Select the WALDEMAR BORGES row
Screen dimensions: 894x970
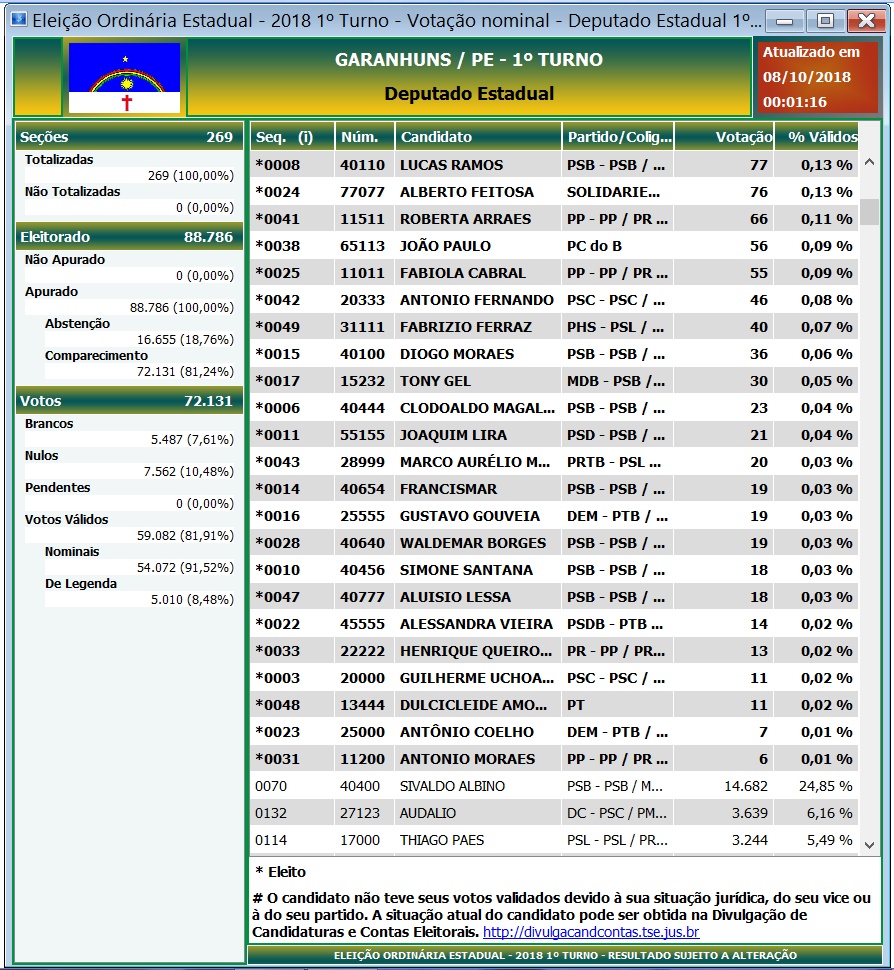point(554,543)
